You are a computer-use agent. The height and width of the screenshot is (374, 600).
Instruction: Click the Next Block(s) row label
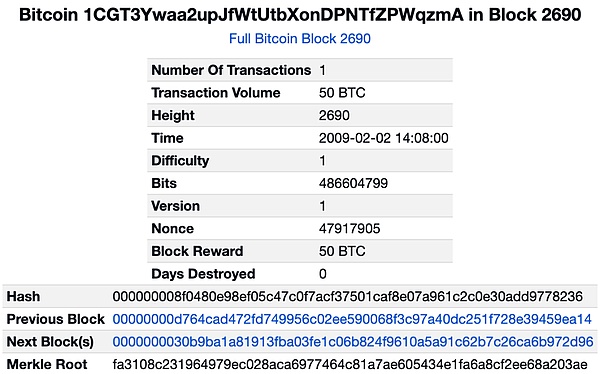click(x=50, y=341)
